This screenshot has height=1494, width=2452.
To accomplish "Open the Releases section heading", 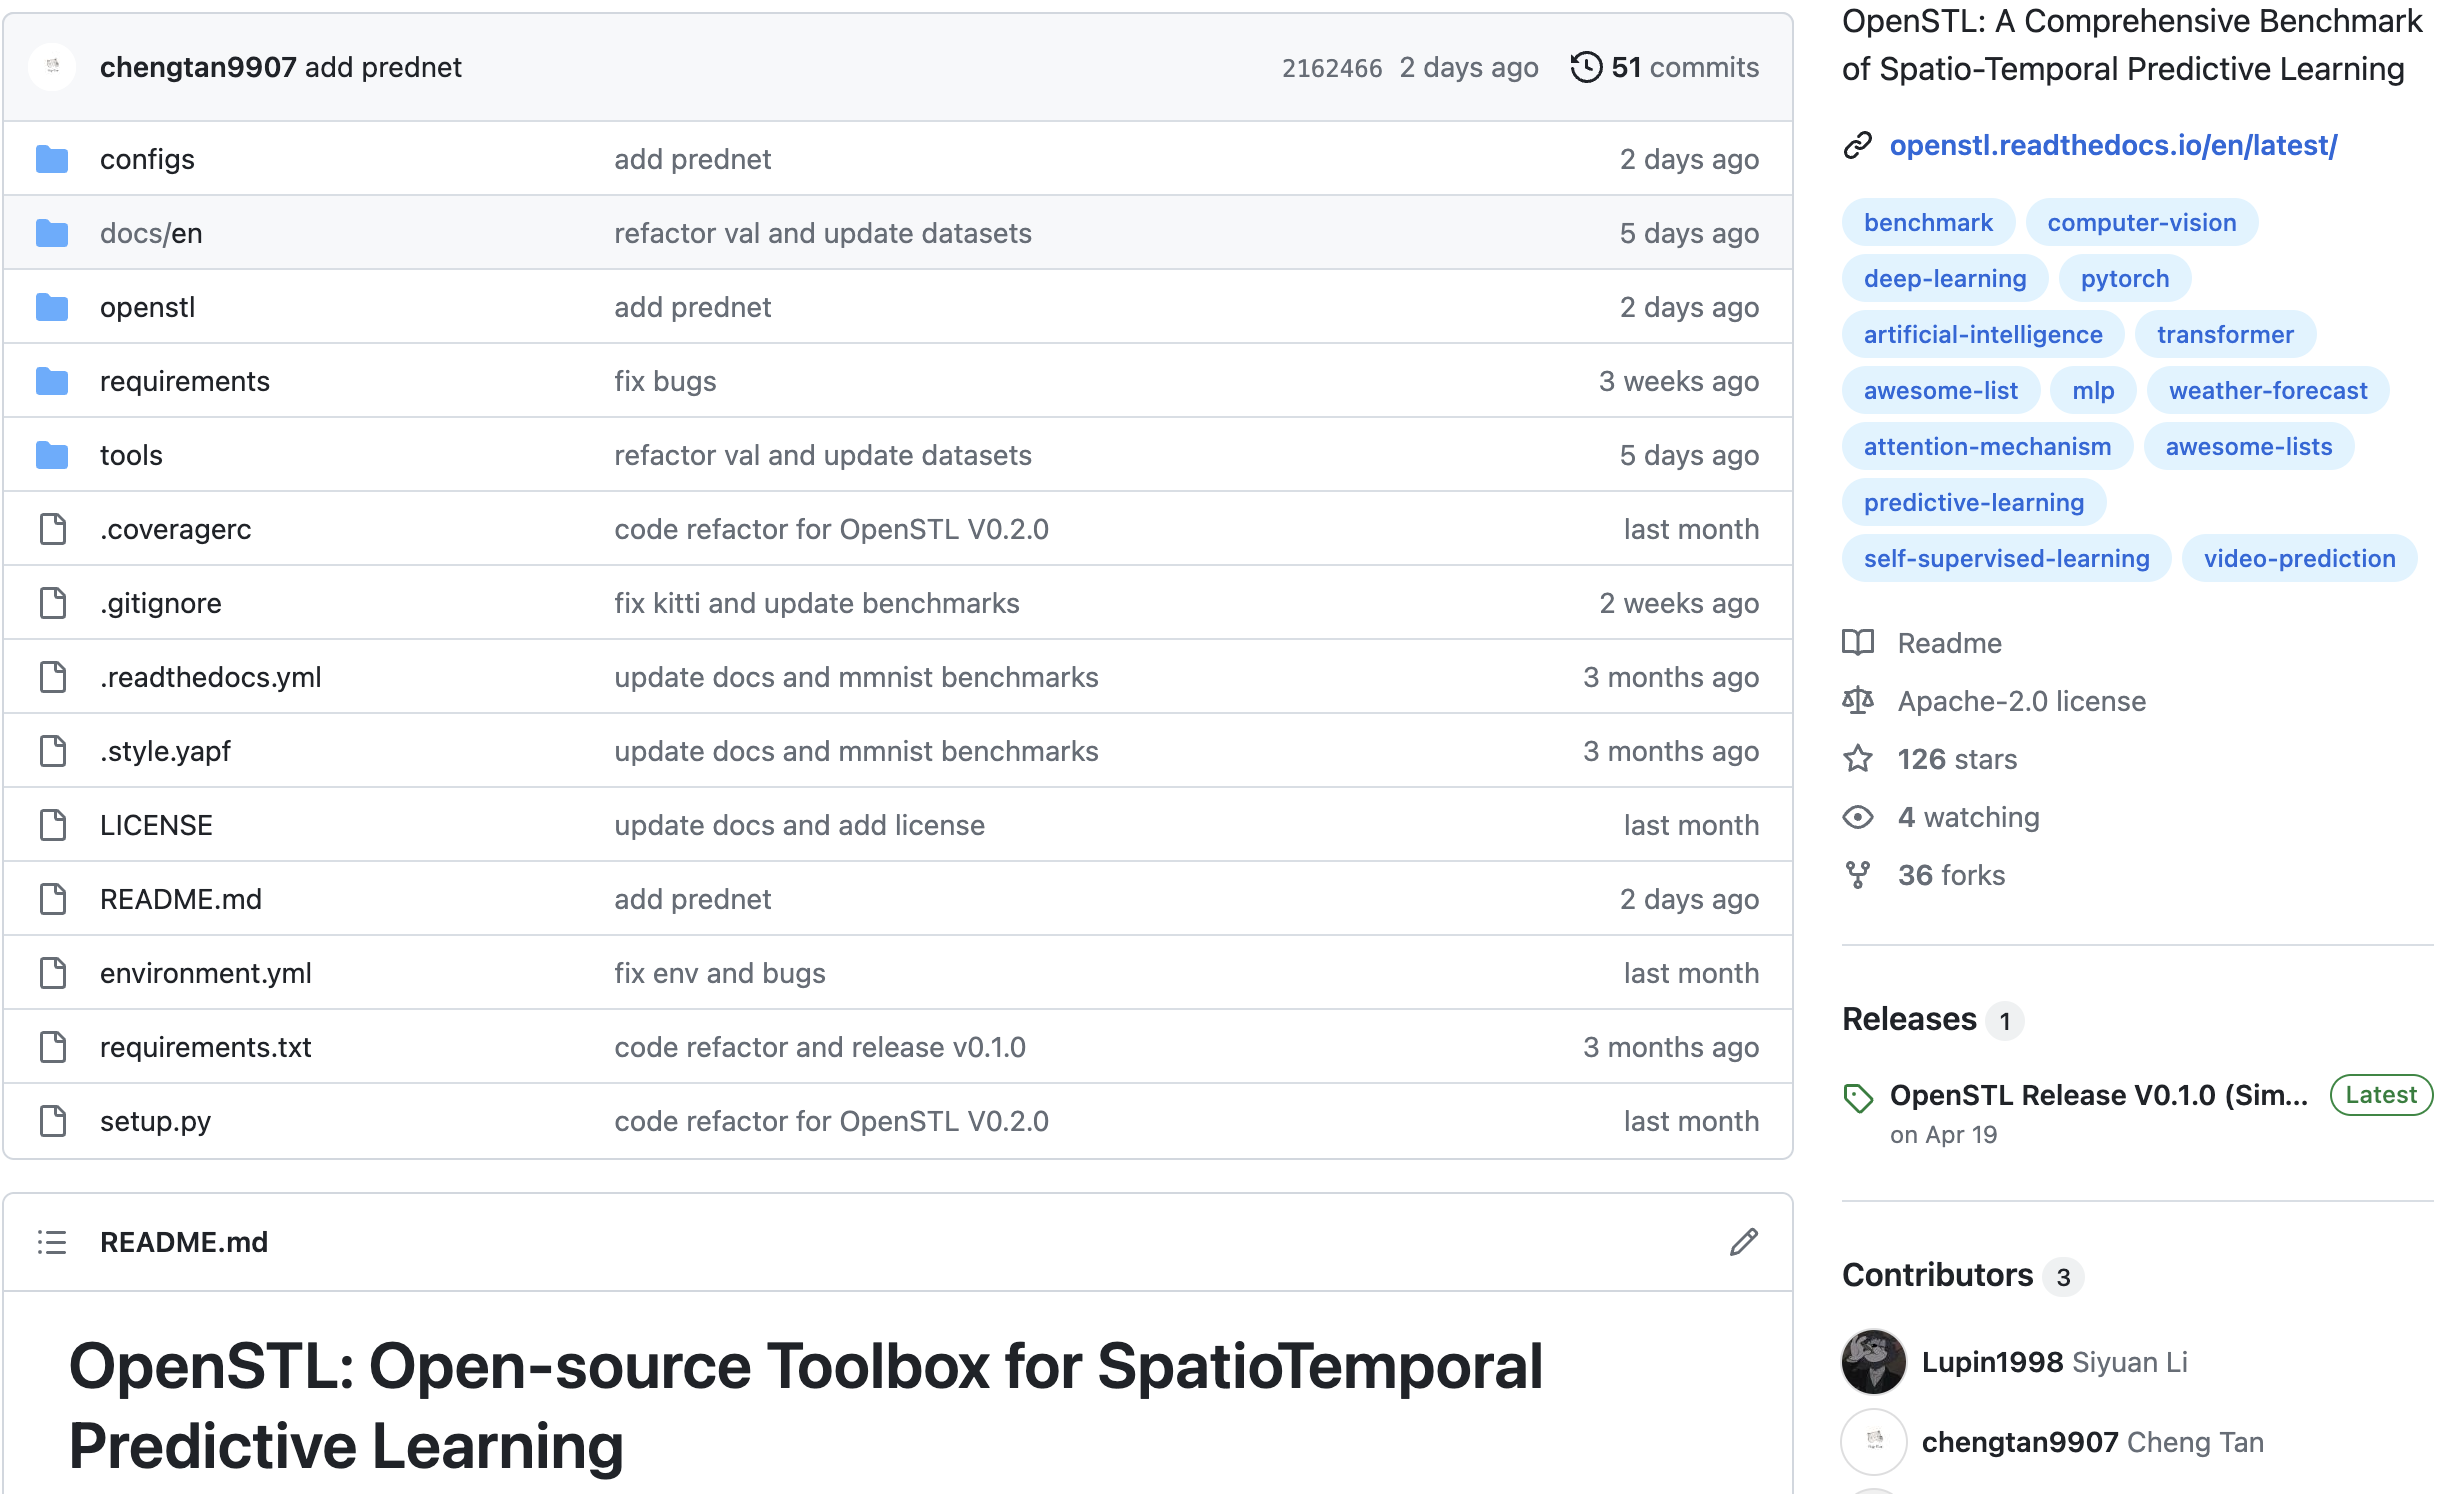I will pos(1909,1019).
